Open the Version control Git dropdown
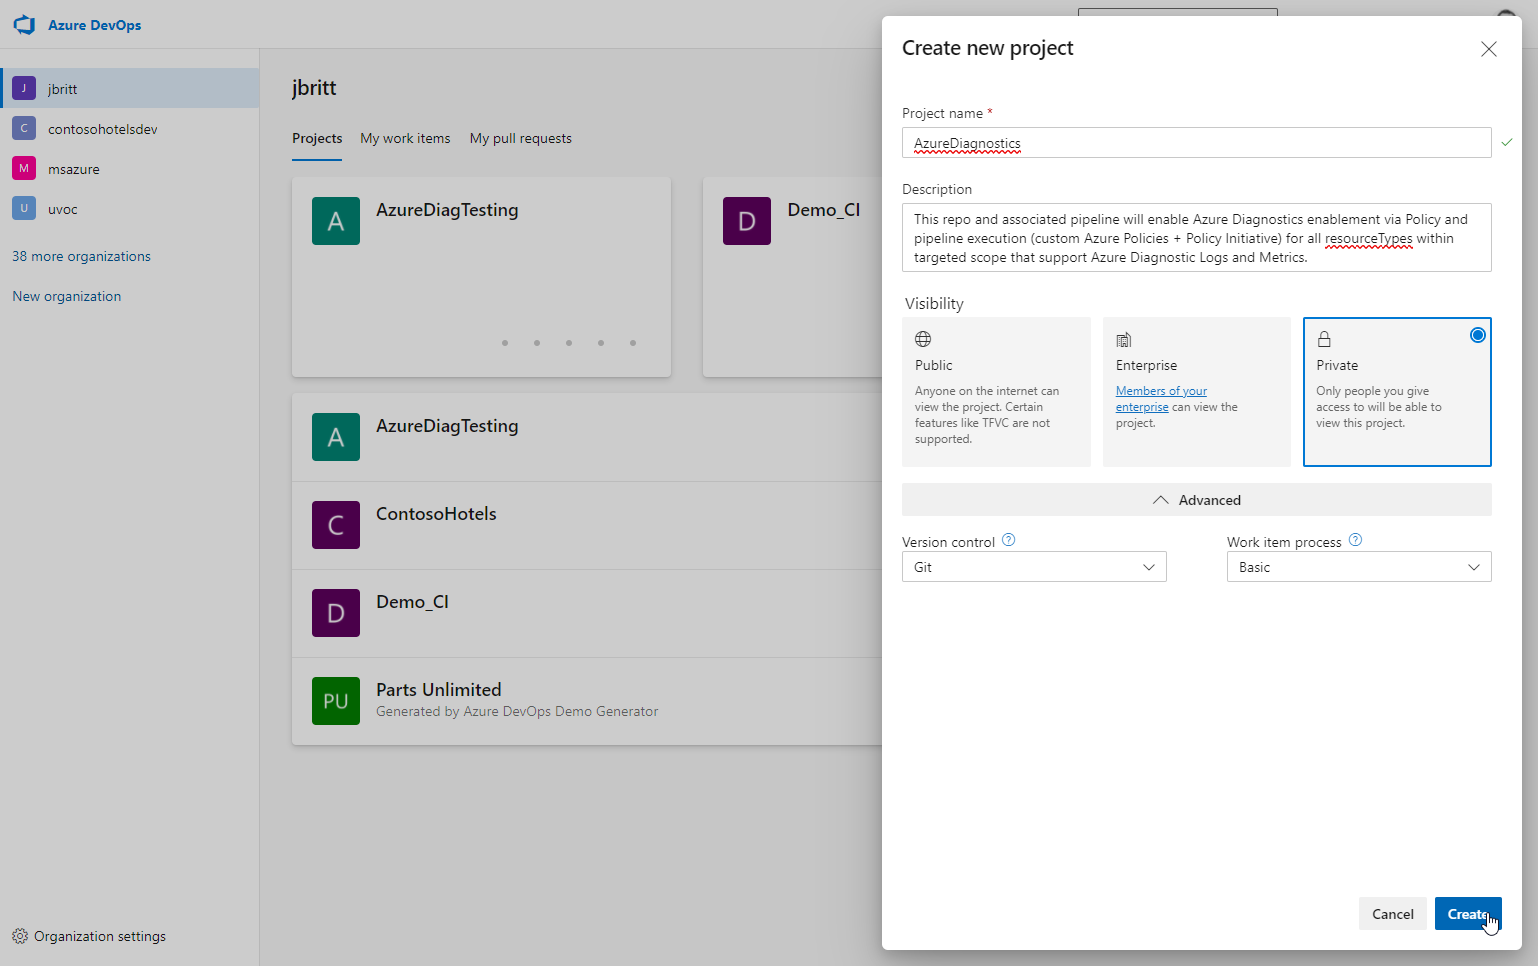This screenshot has height=966, width=1538. click(1034, 567)
